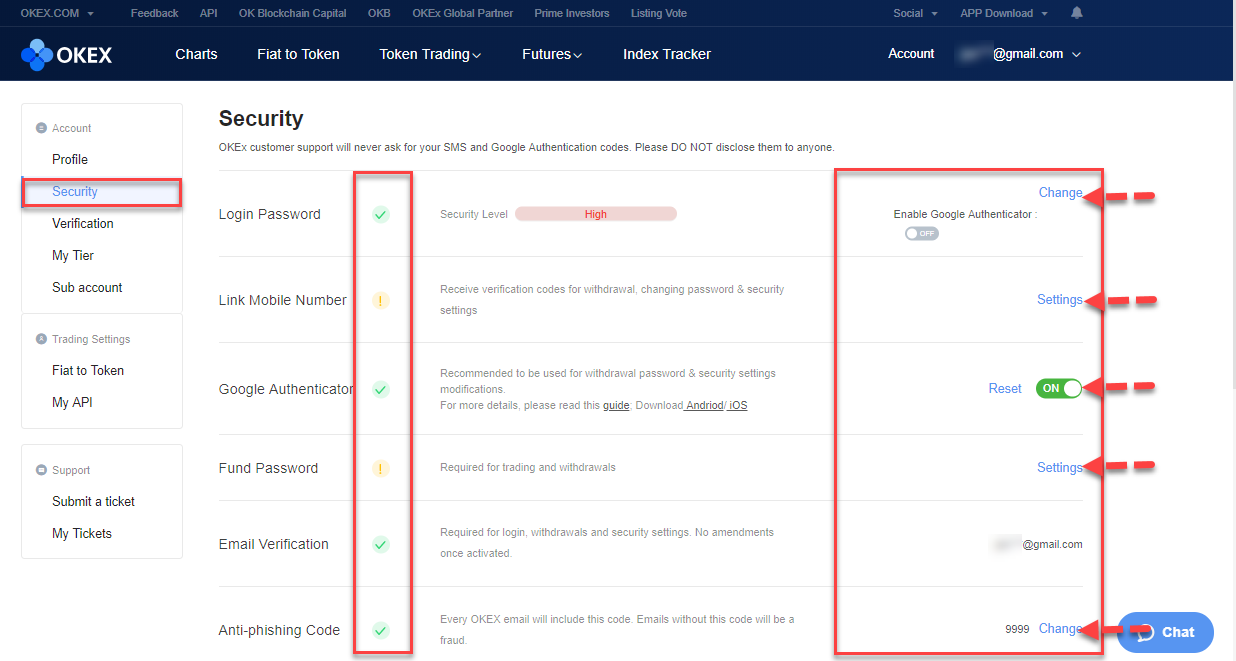Viewport: 1236px width, 661px height.
Task: Click the Anti-phishing Code label
Action: point(279,630)
